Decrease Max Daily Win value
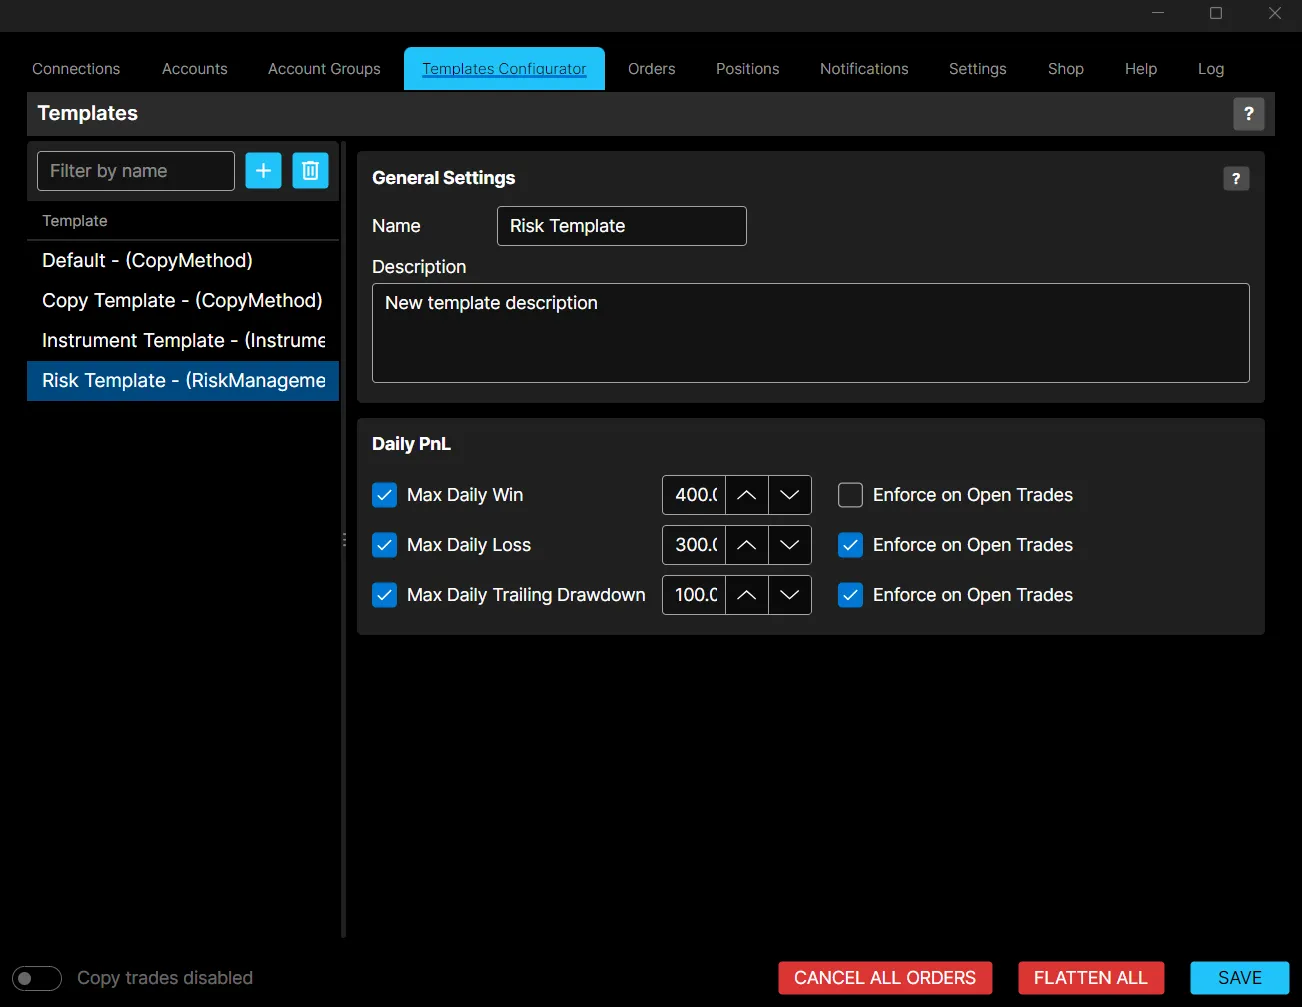 click(x=789, y=495)
